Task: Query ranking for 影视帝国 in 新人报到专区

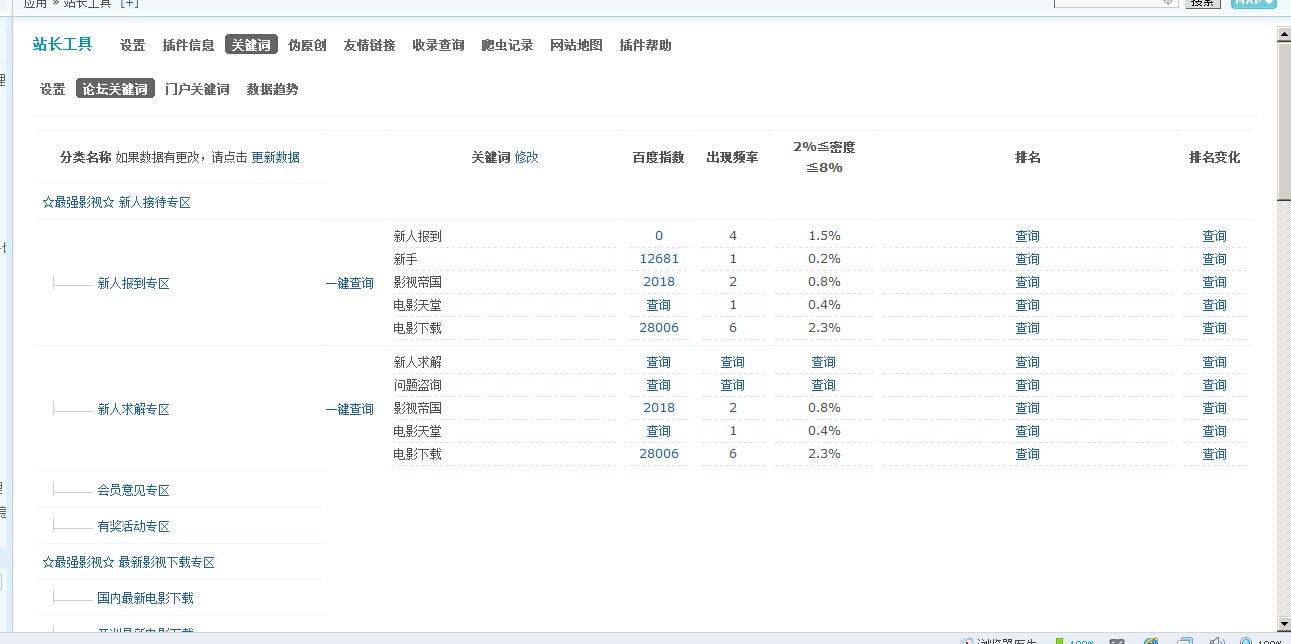Action: coord(1027,282)
